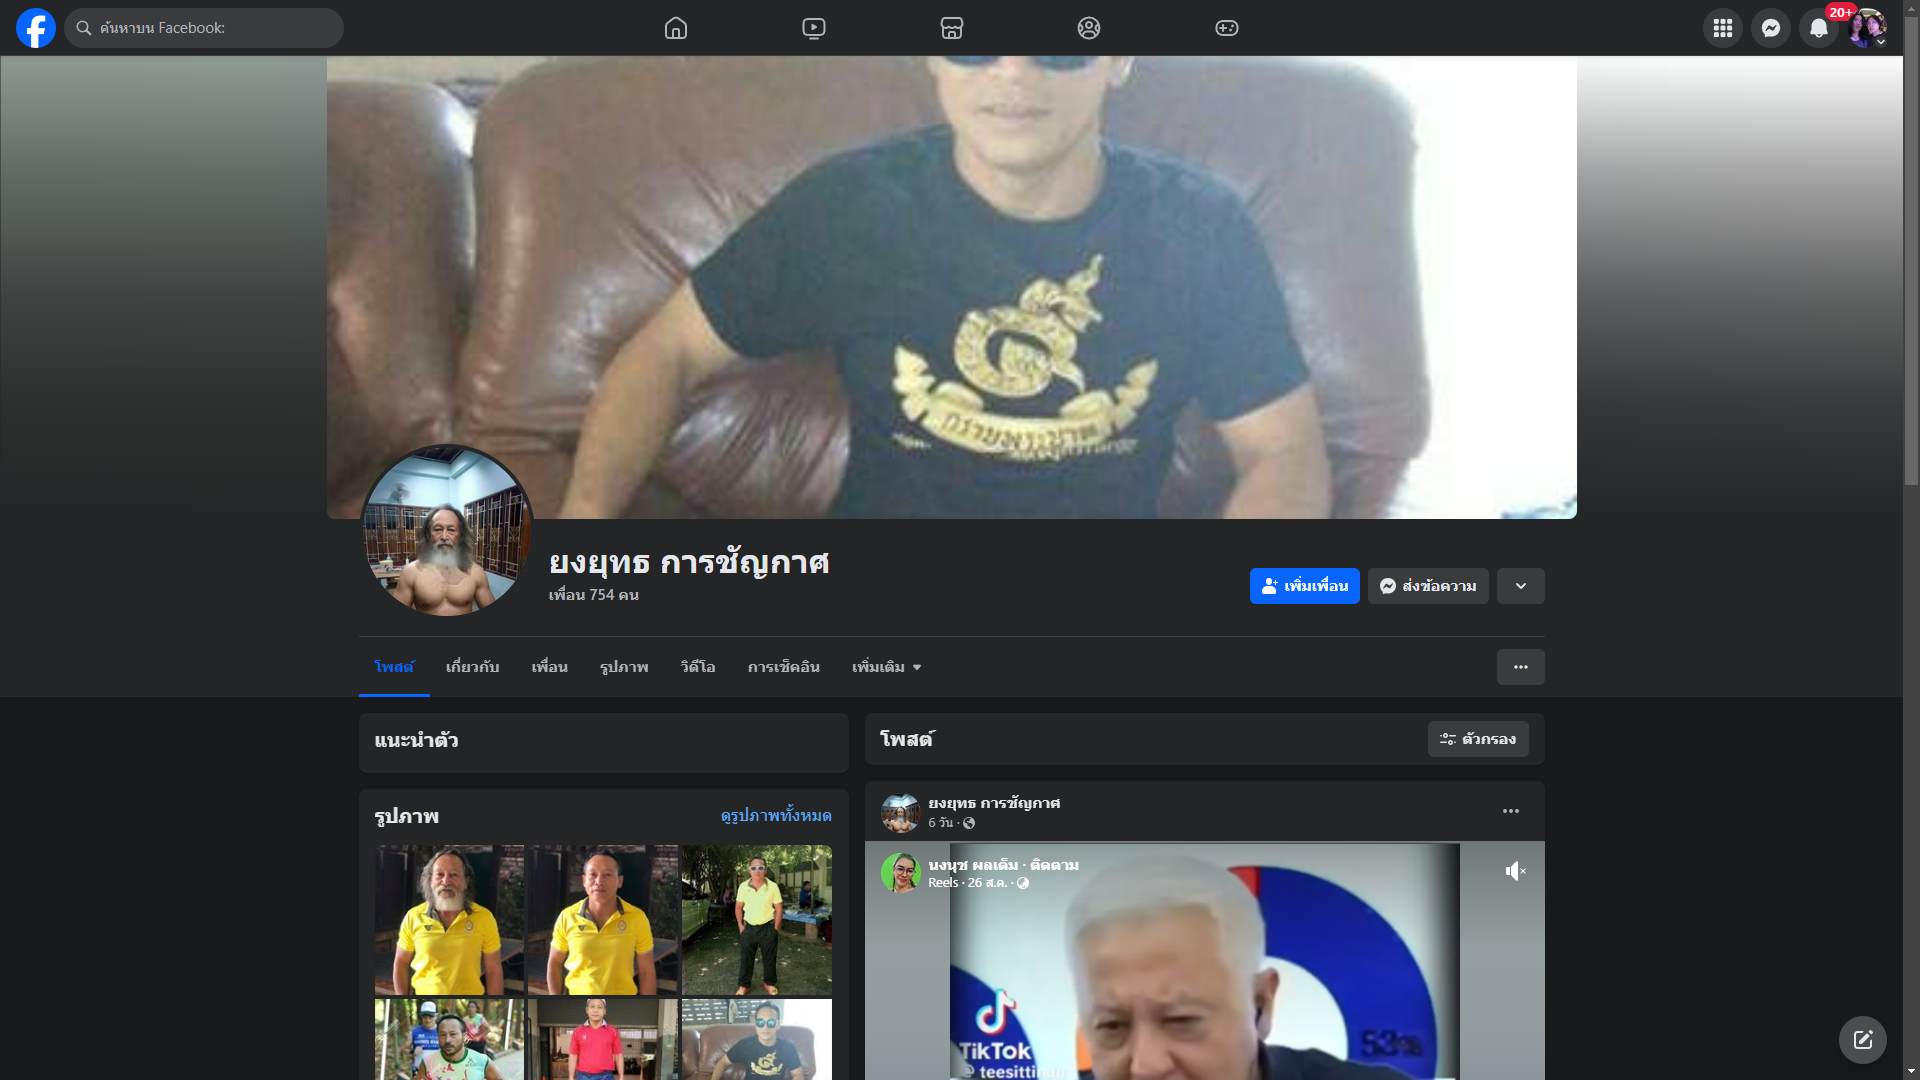
Task: Open your account menu avatar
Action: pyautogui.click(x=1867, y=28)
